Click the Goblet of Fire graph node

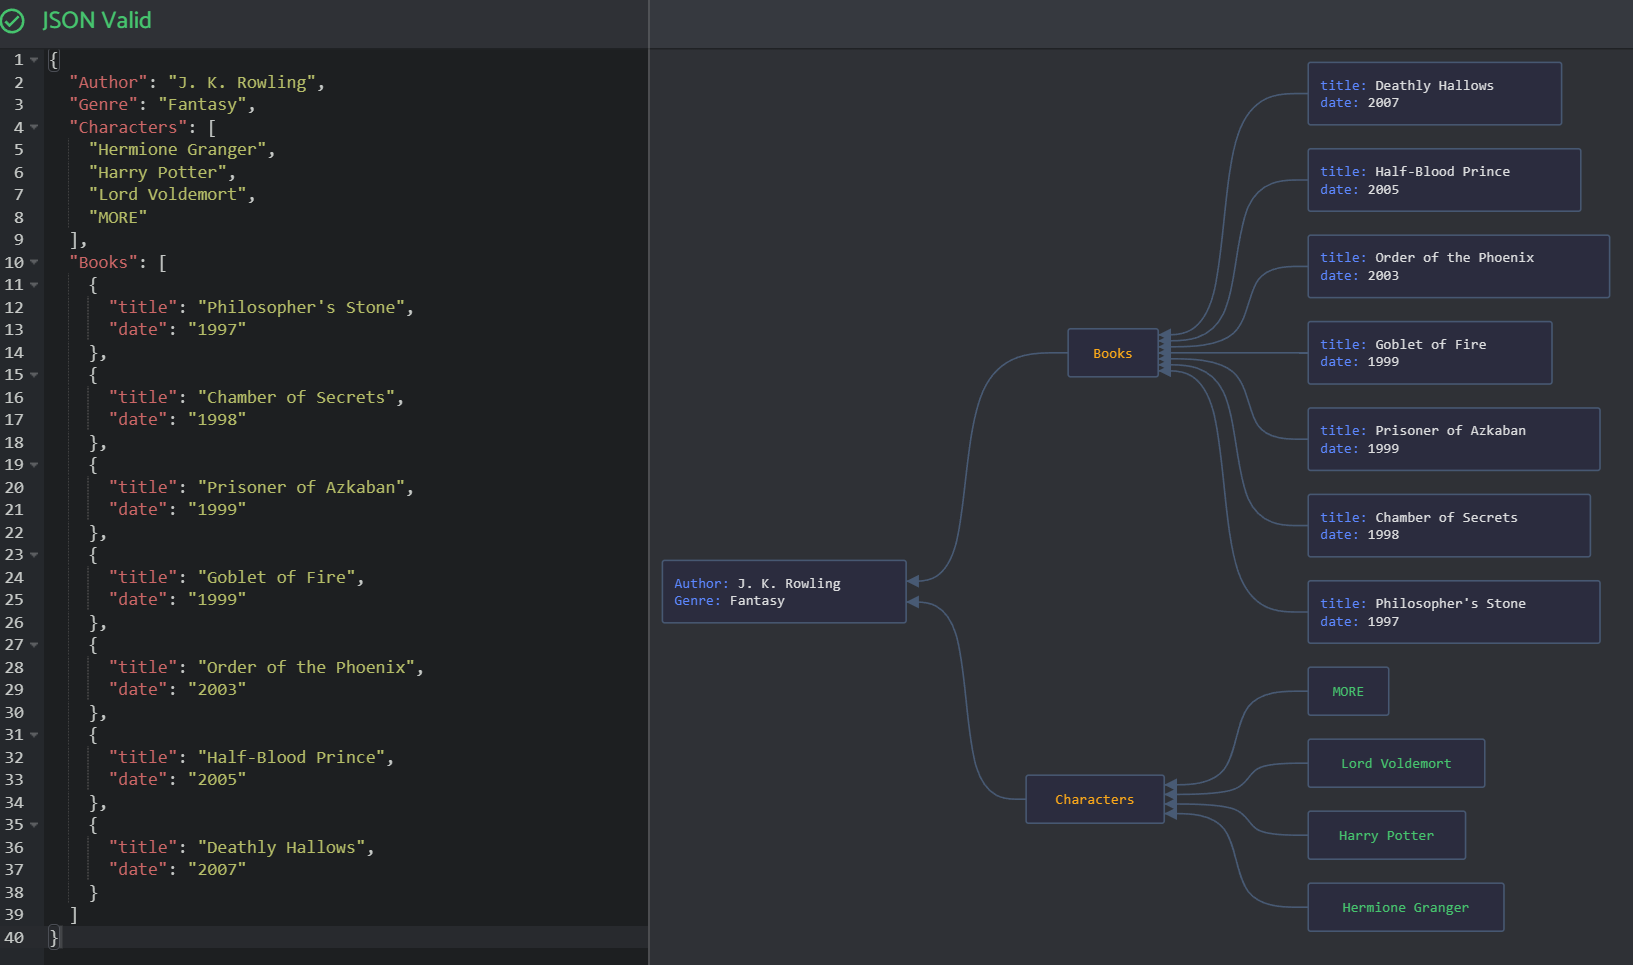point(1429,353)
